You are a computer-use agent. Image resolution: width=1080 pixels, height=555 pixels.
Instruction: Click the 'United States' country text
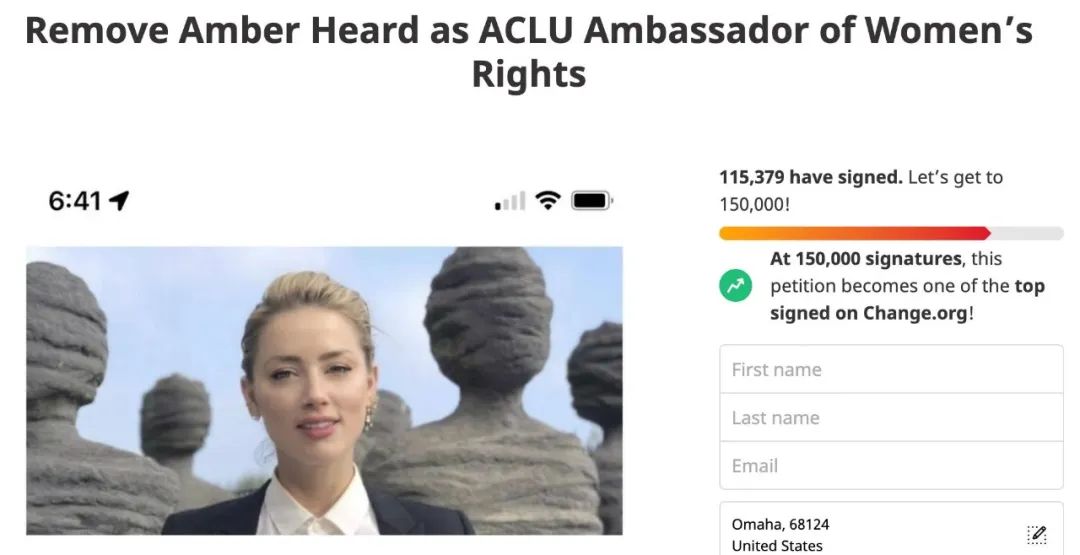pyautogui.click(x=777, y=545)
